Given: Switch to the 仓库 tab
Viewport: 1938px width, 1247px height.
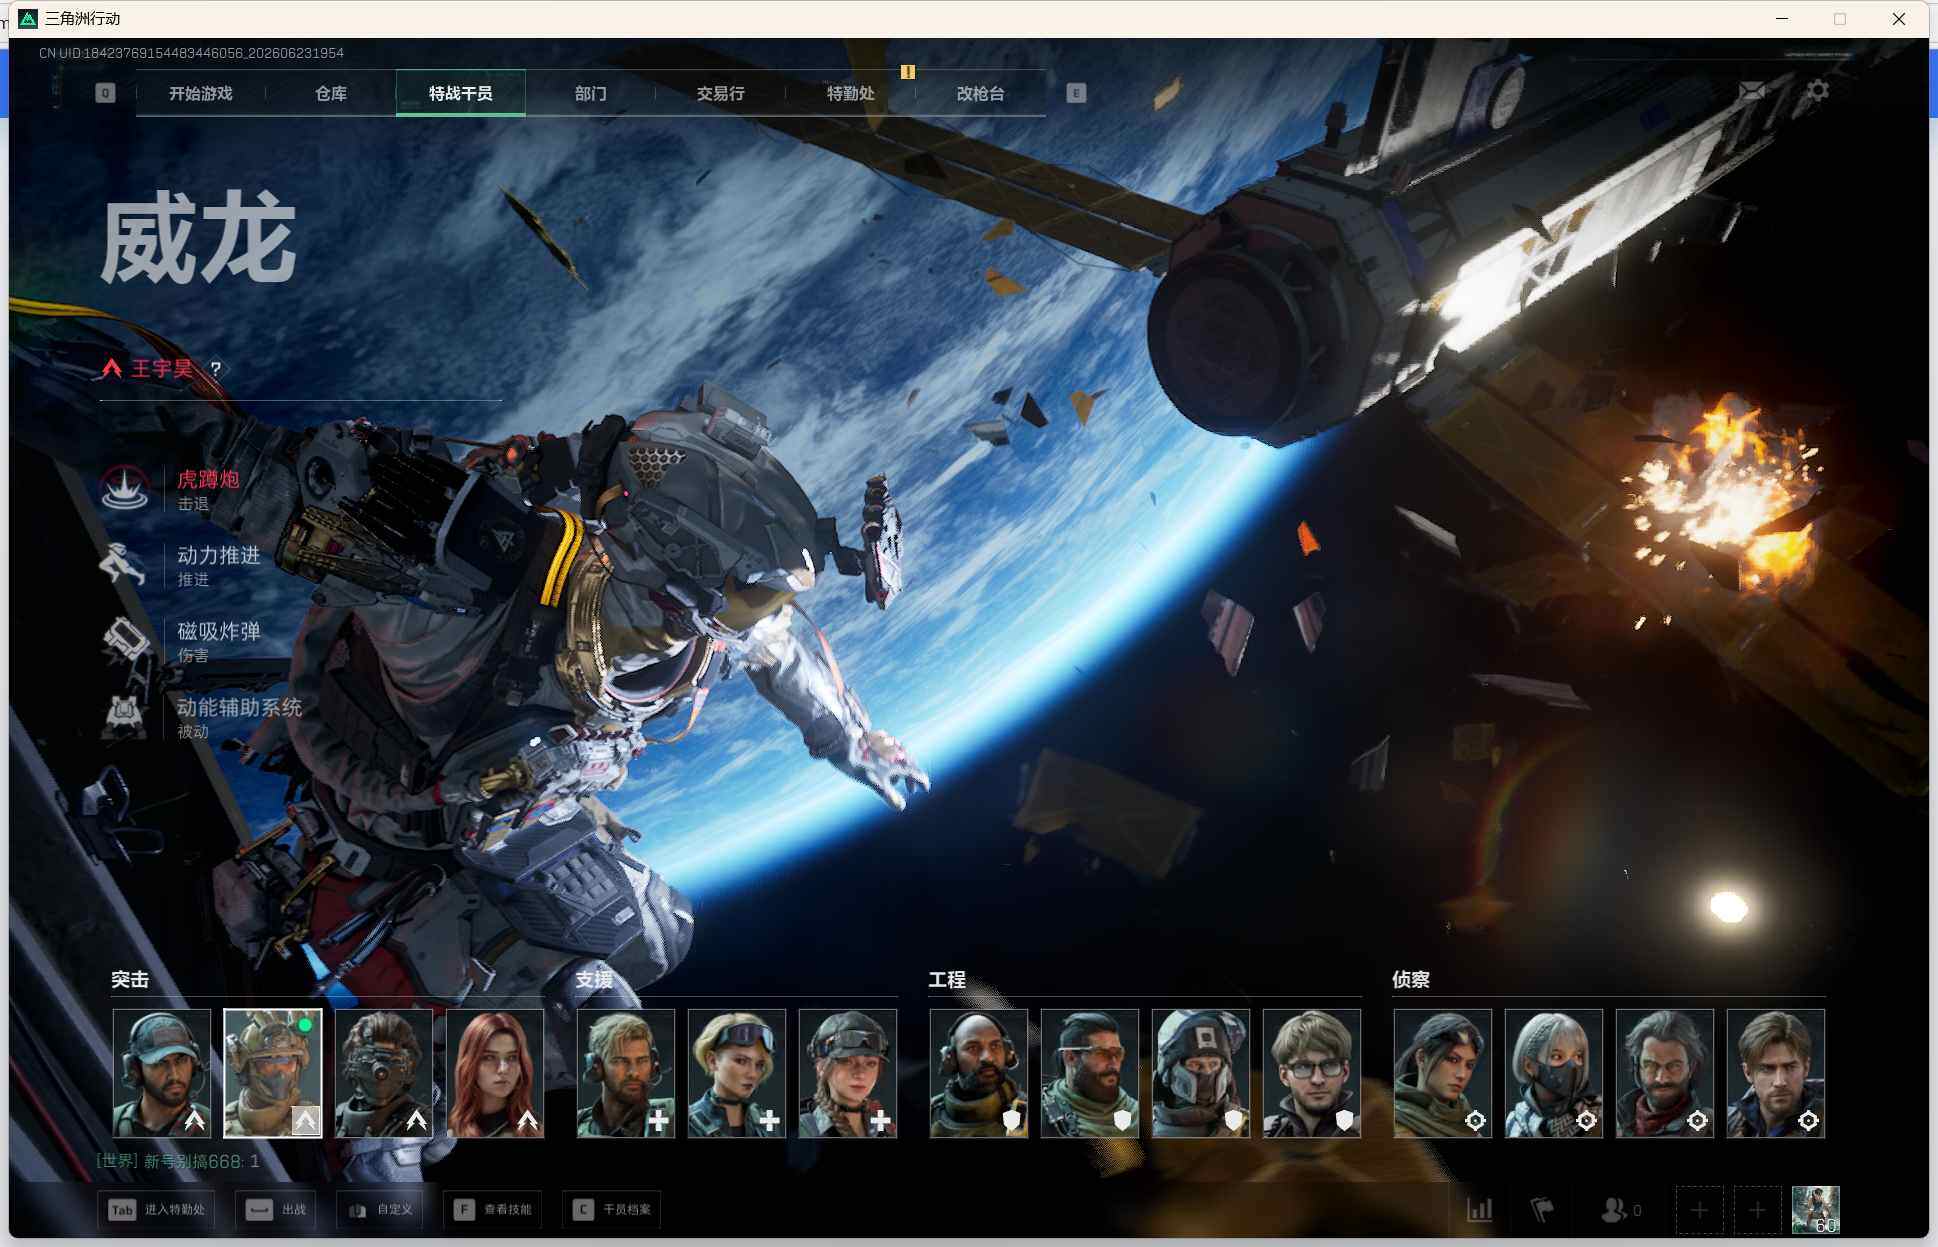Looking at the screenshot, I should [331, 93].
